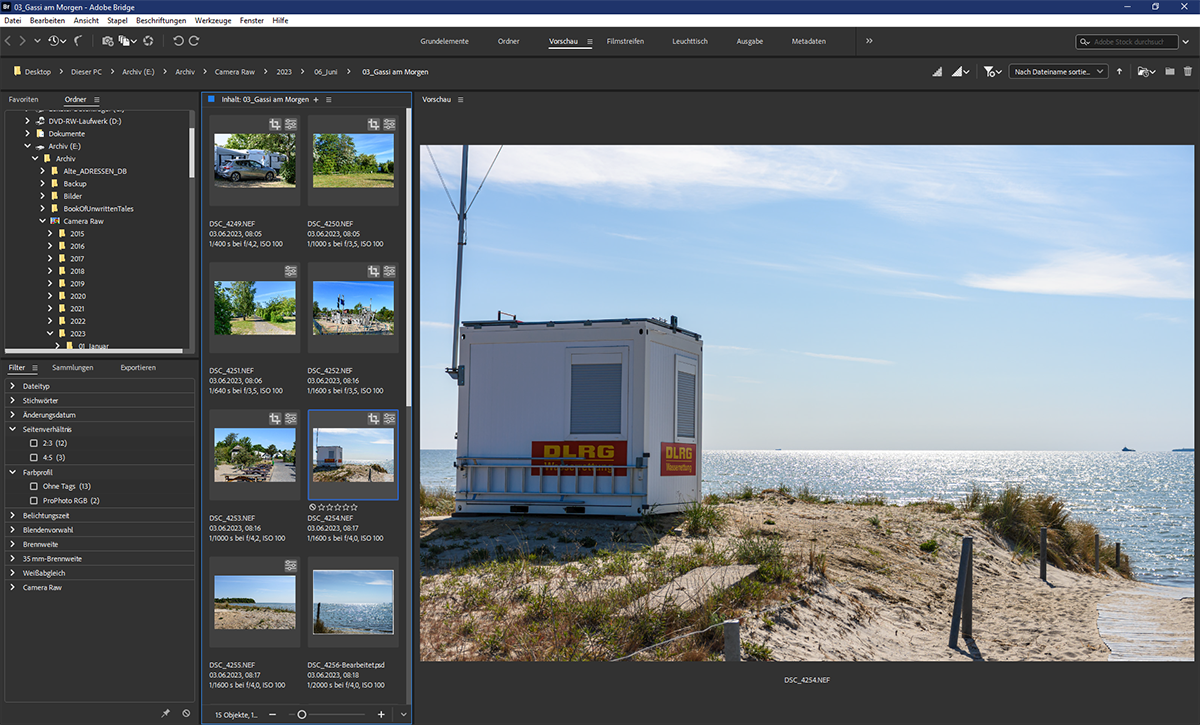Expand the 2019 folder in tree
This screenshot has height=725, width=1200.
tap(51, 284)
